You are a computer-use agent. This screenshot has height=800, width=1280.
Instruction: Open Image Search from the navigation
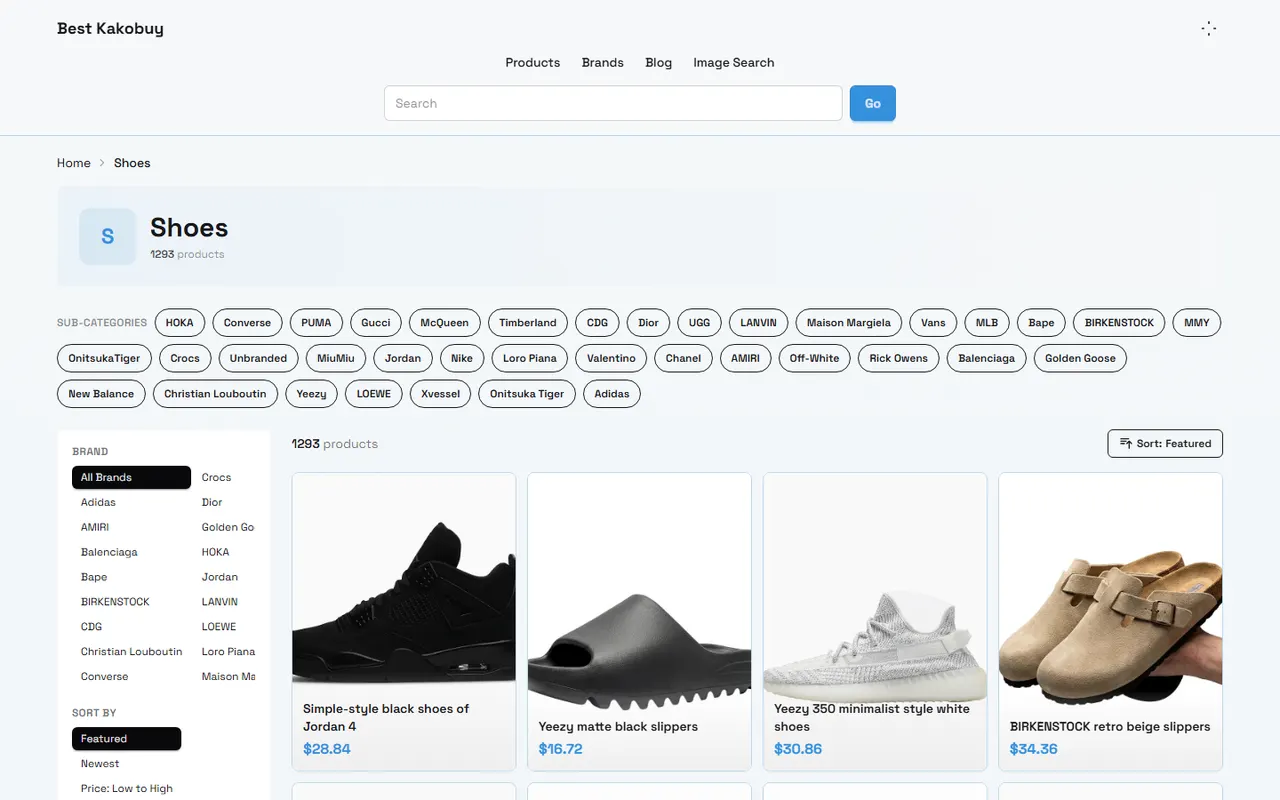734,62
